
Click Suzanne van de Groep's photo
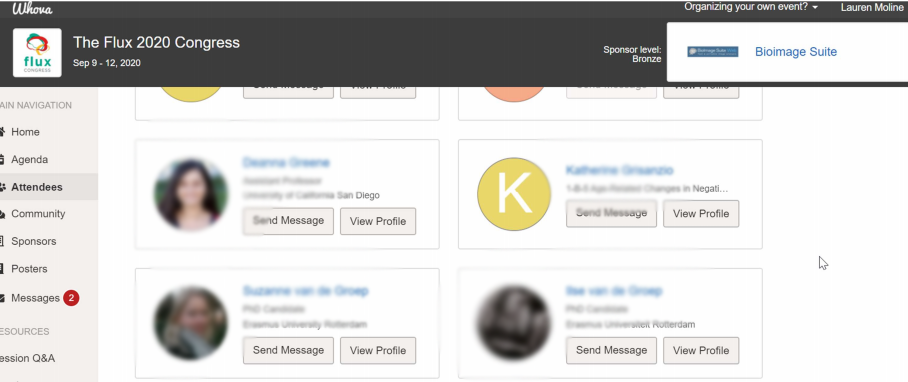coord(191,323)
